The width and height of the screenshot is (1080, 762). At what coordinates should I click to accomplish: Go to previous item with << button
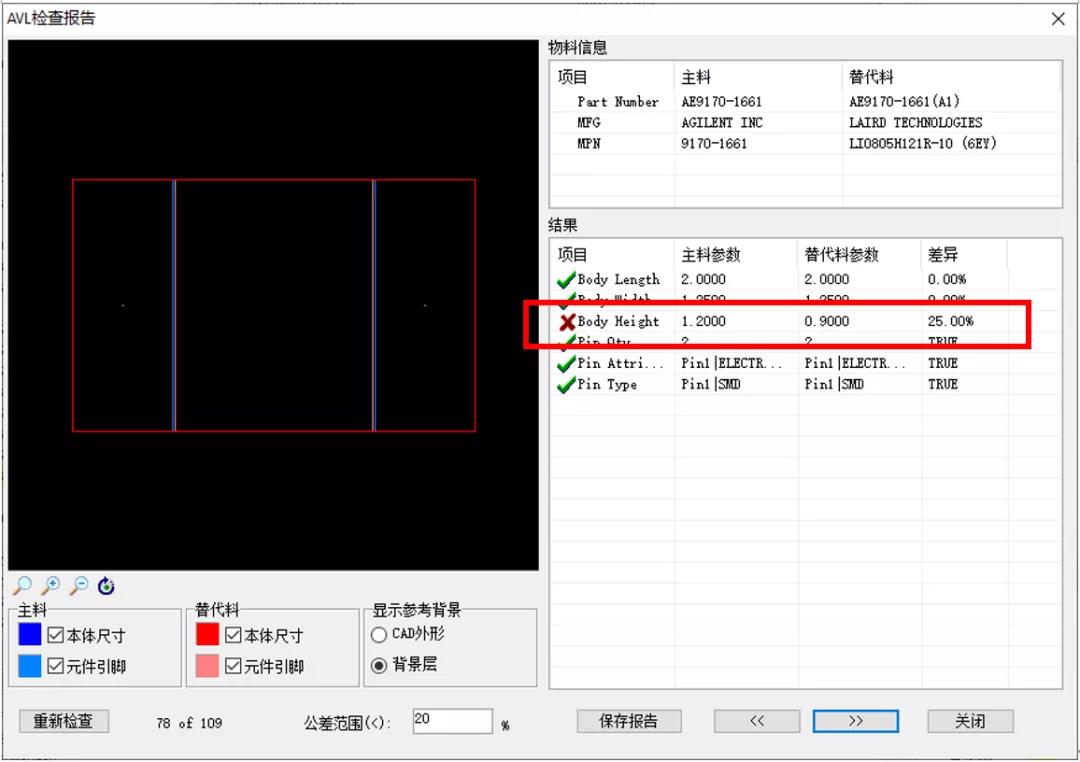pos(757,721)
